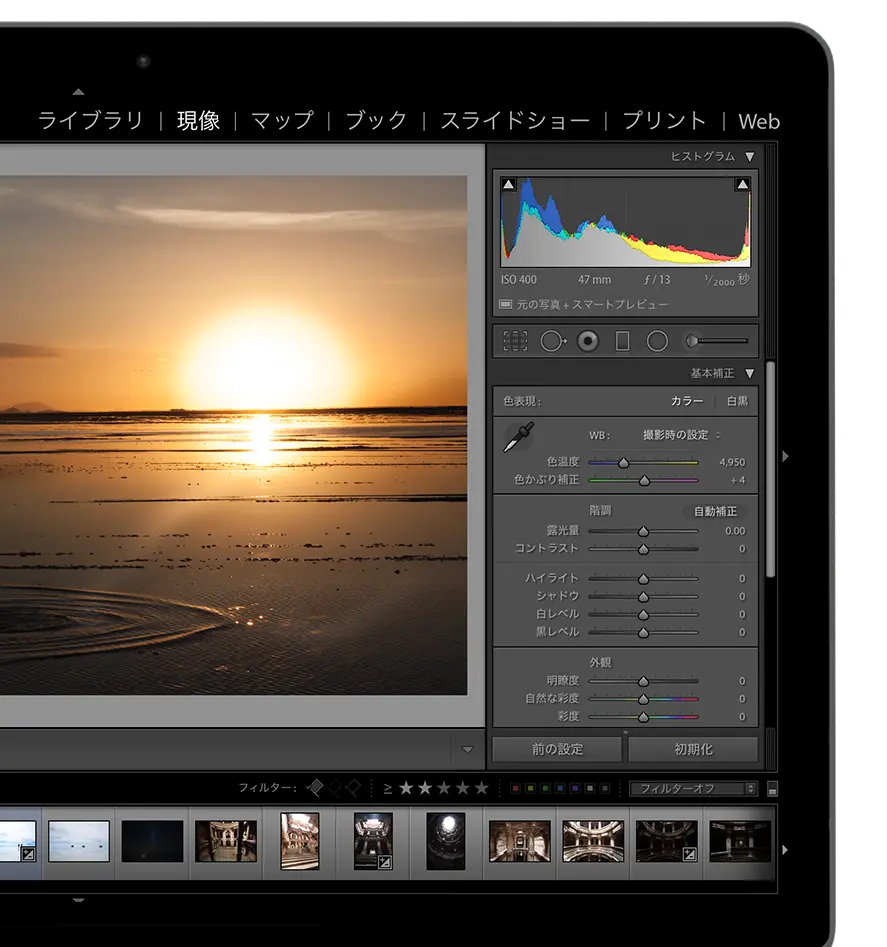Click the 色温度 value 4,950
The width and height of the screenshot is (887, 947).
[732, 462]
